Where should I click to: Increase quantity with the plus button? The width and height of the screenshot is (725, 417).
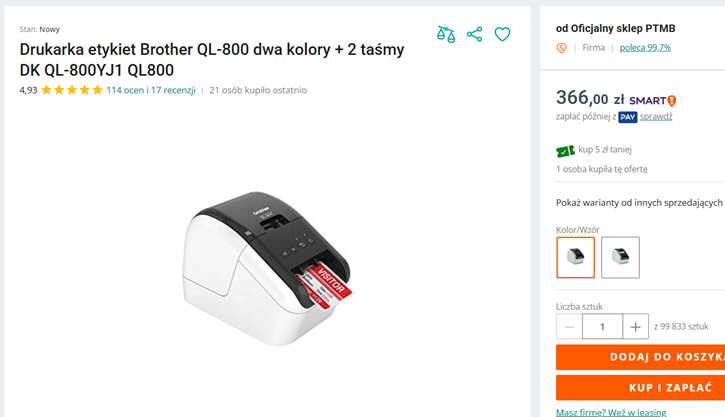click(636, 327)
